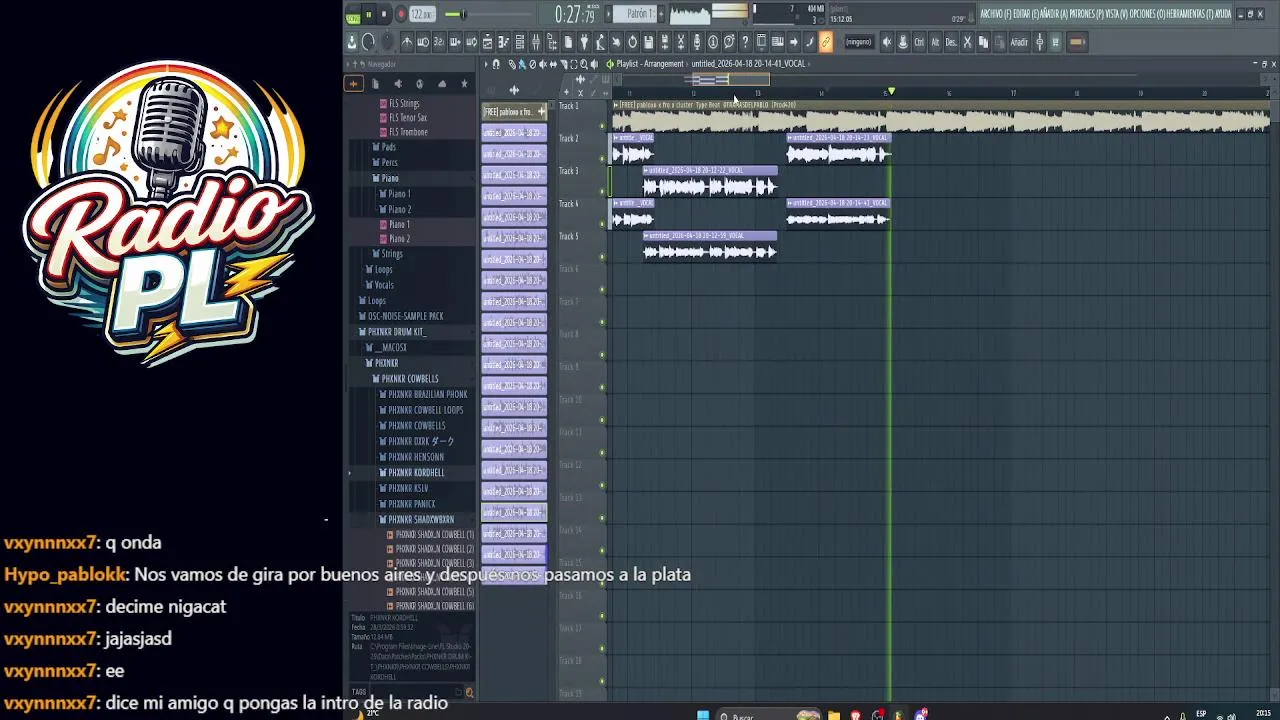Click the magnet snap icon in playlist
This screenshot has height=720, width=1280.
tap(496, 64)
